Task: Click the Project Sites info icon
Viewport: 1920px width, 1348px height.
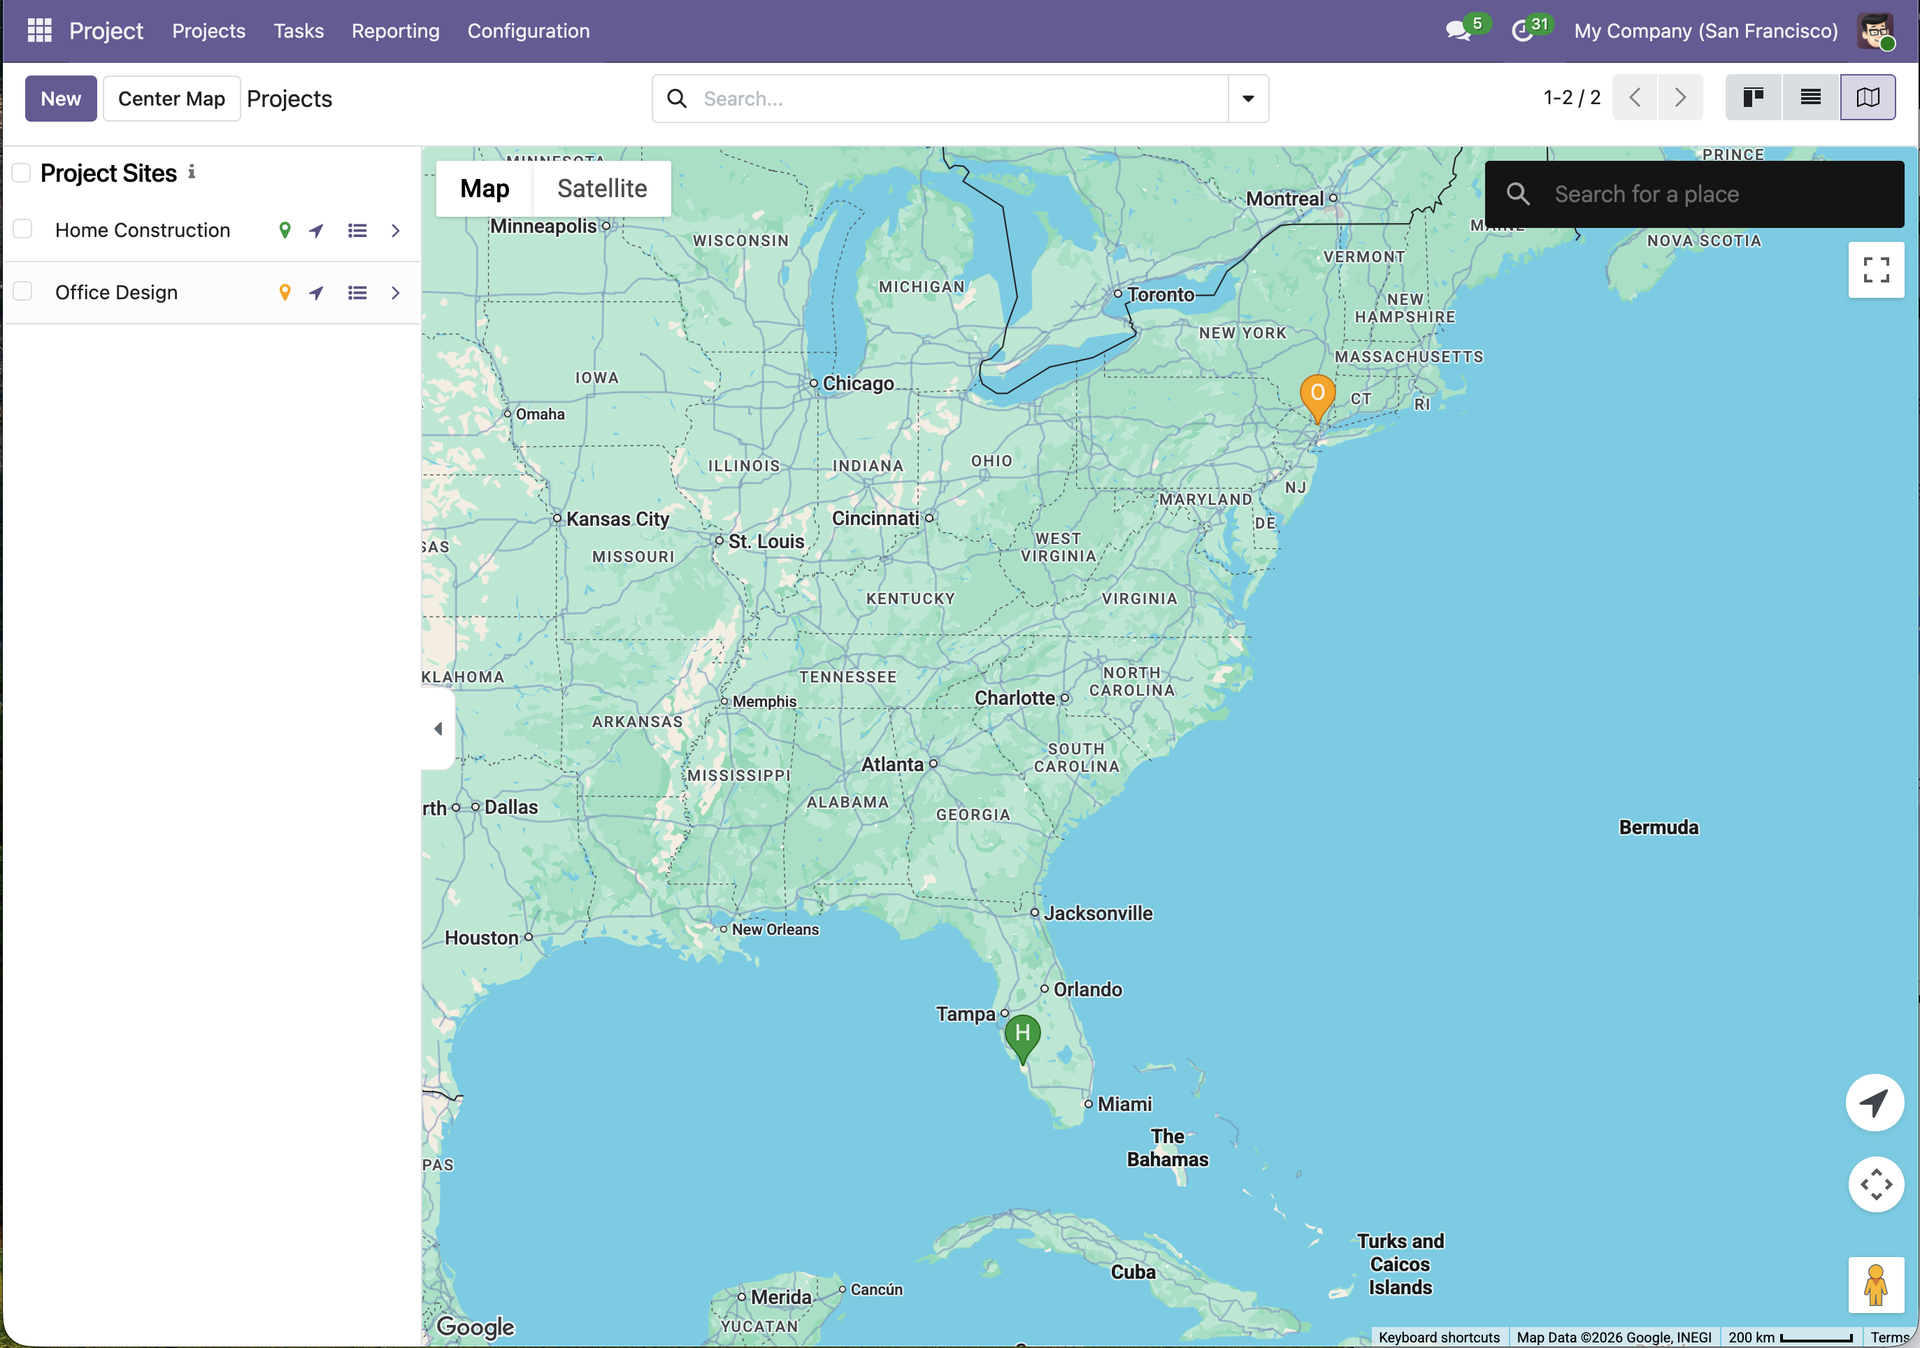Action: (x=191, y=172)
